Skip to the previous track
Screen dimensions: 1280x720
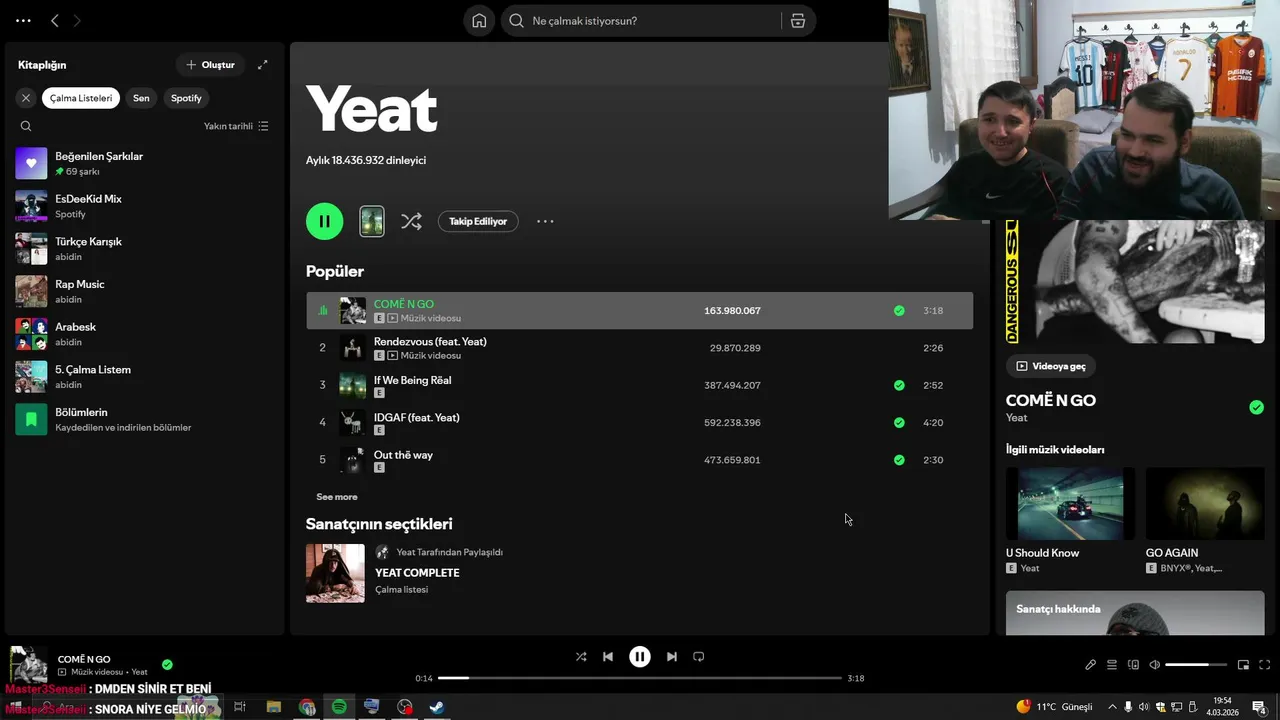click(608, 657)
